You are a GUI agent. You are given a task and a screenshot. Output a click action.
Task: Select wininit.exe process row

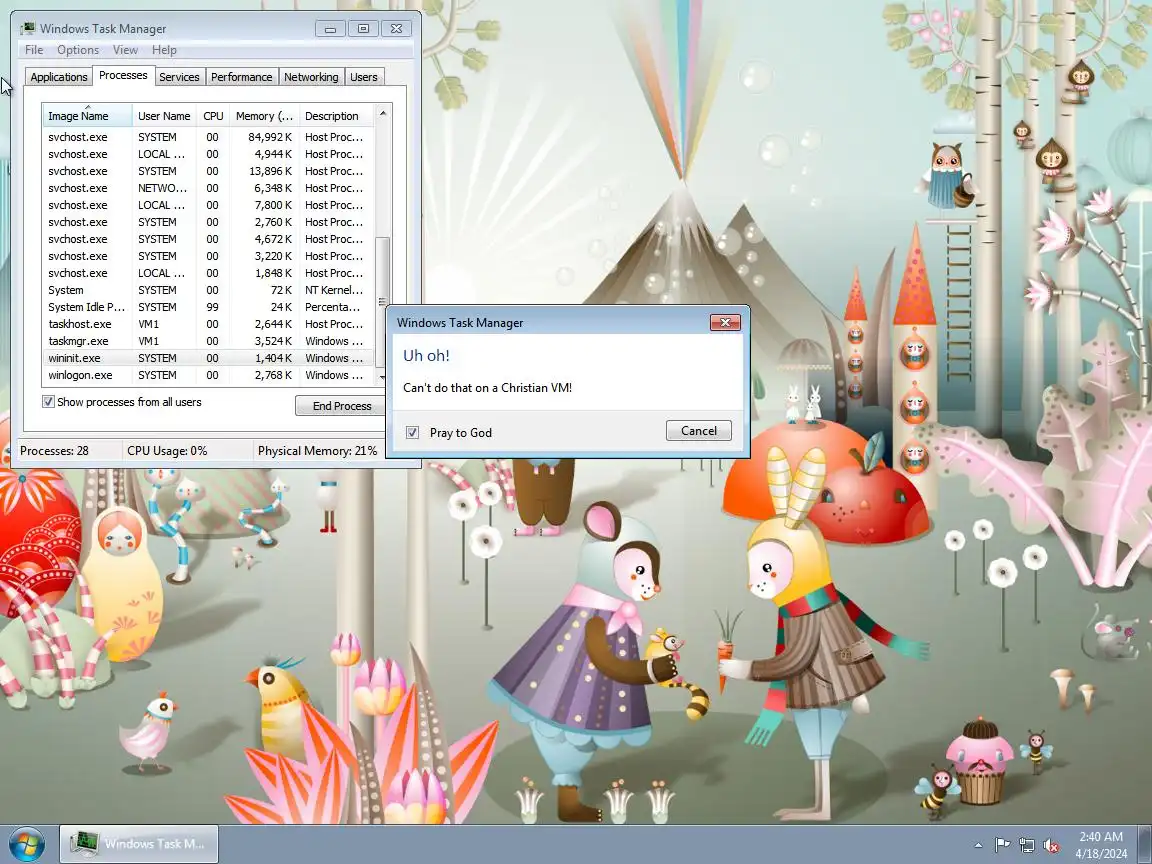pos(209,358)
